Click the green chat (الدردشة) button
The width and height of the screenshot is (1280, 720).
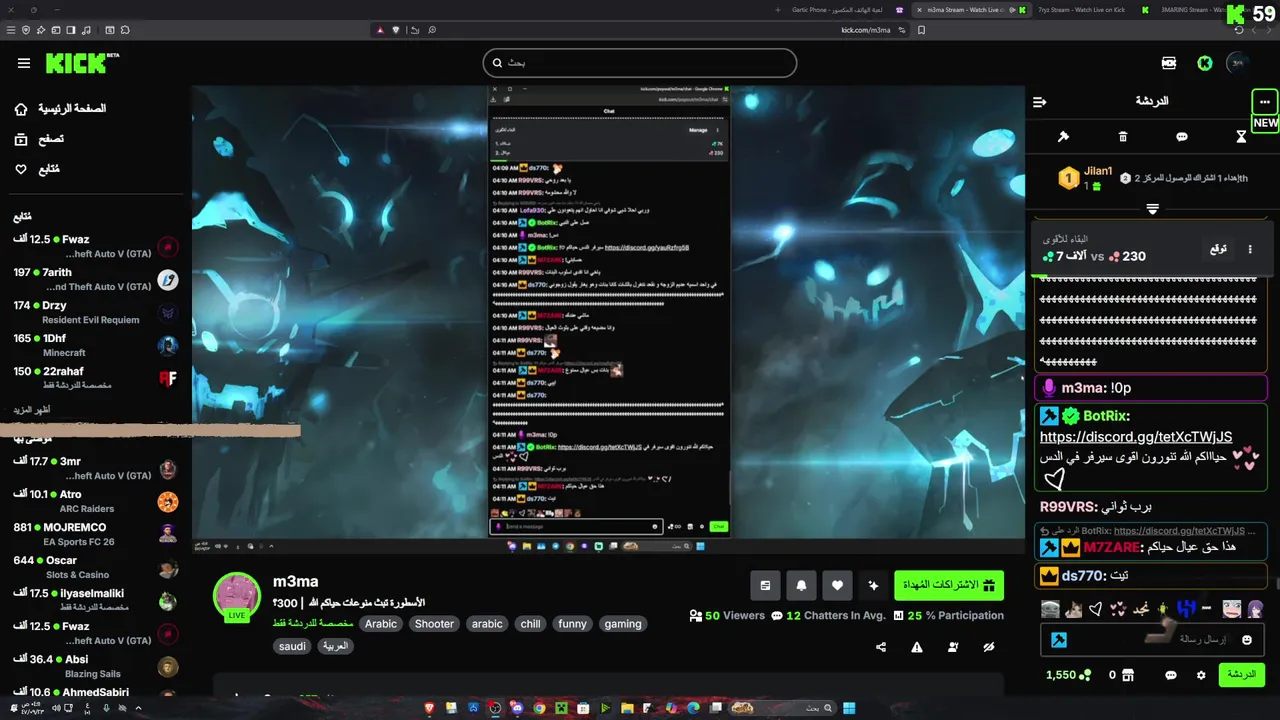tap(1241, 675)
